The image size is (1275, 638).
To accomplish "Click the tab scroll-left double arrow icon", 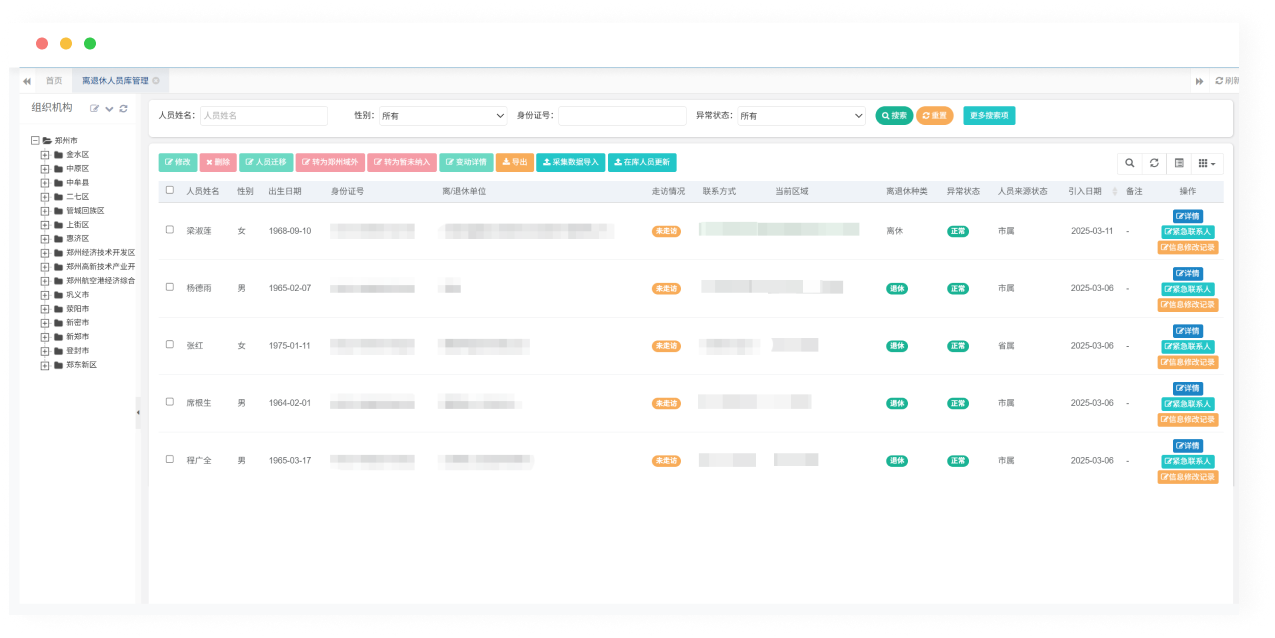I will pos(27,81).
